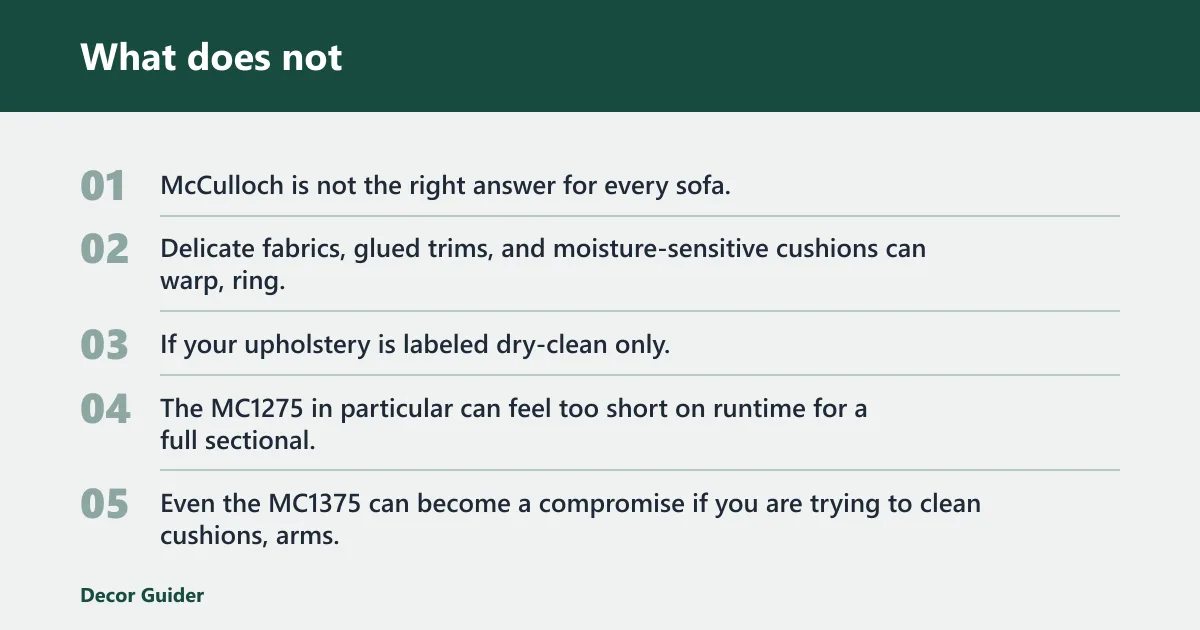Click the divider line below item 01
Screen dimensions: 1200x630
pos(640,216)
